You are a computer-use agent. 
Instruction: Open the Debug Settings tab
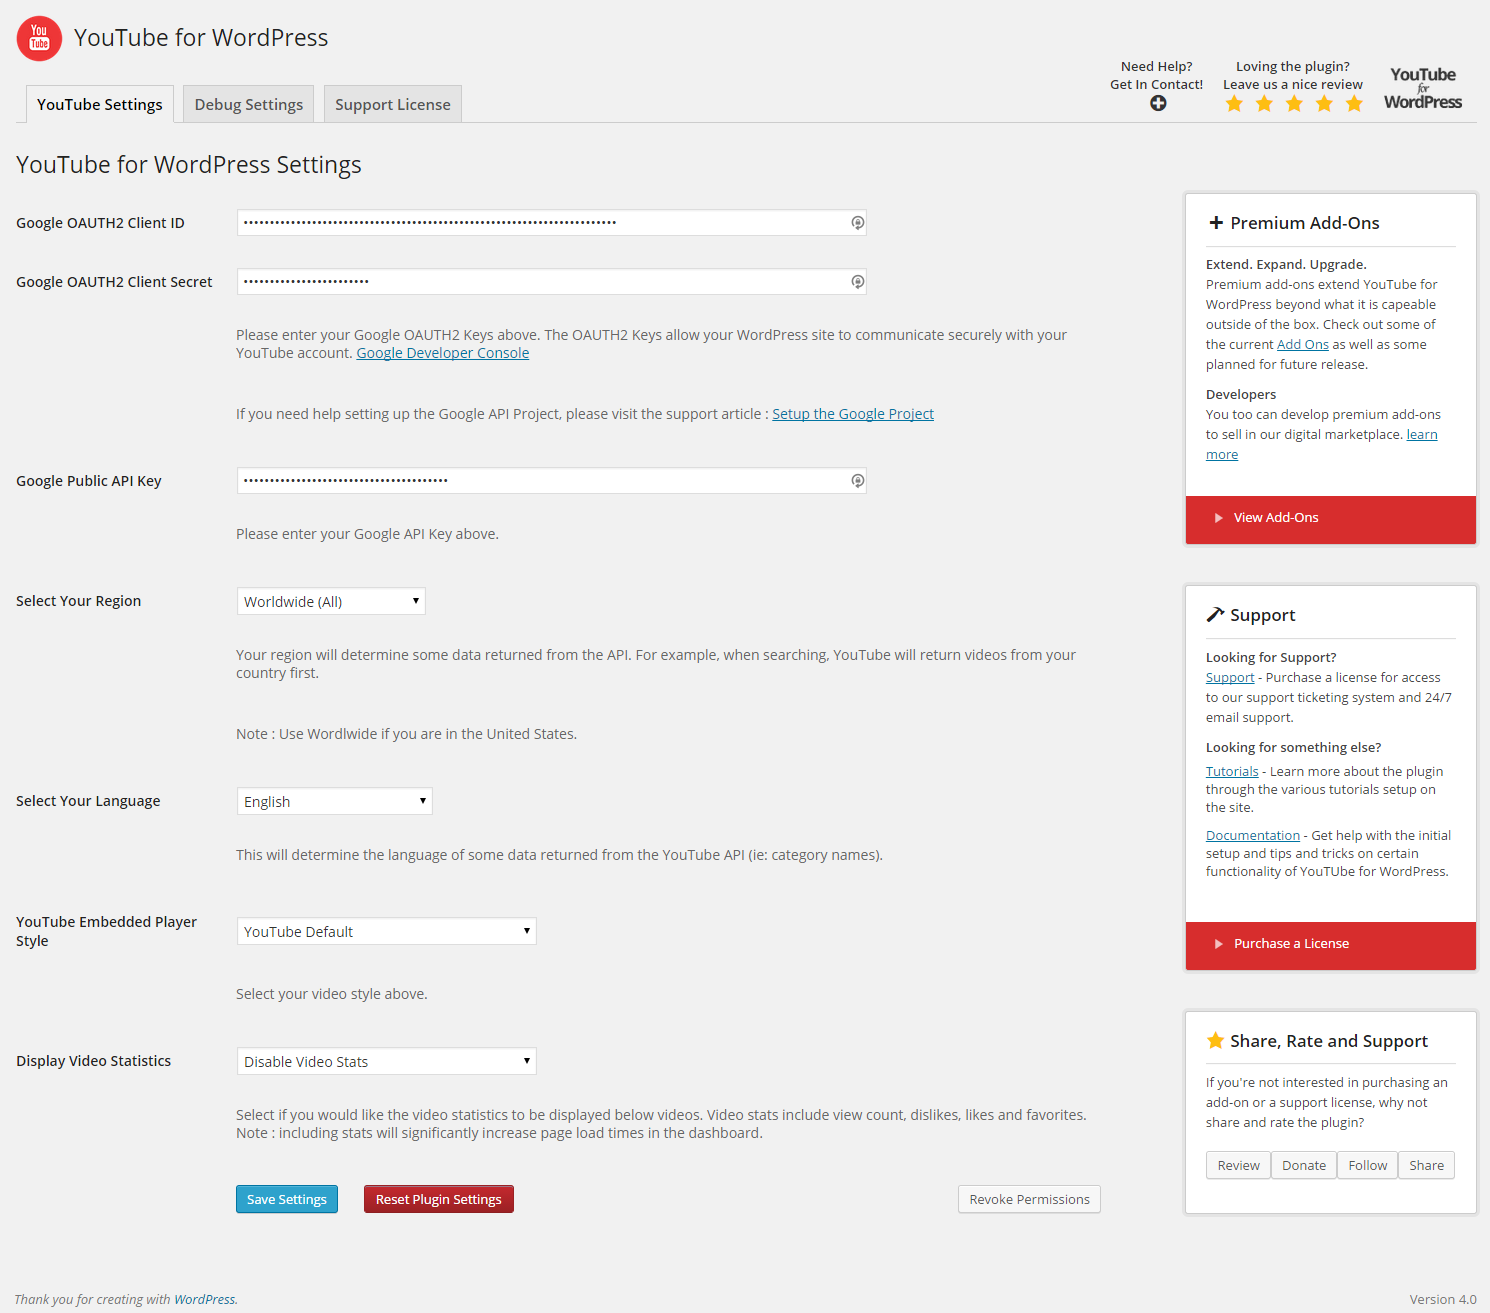click(249, 104)
